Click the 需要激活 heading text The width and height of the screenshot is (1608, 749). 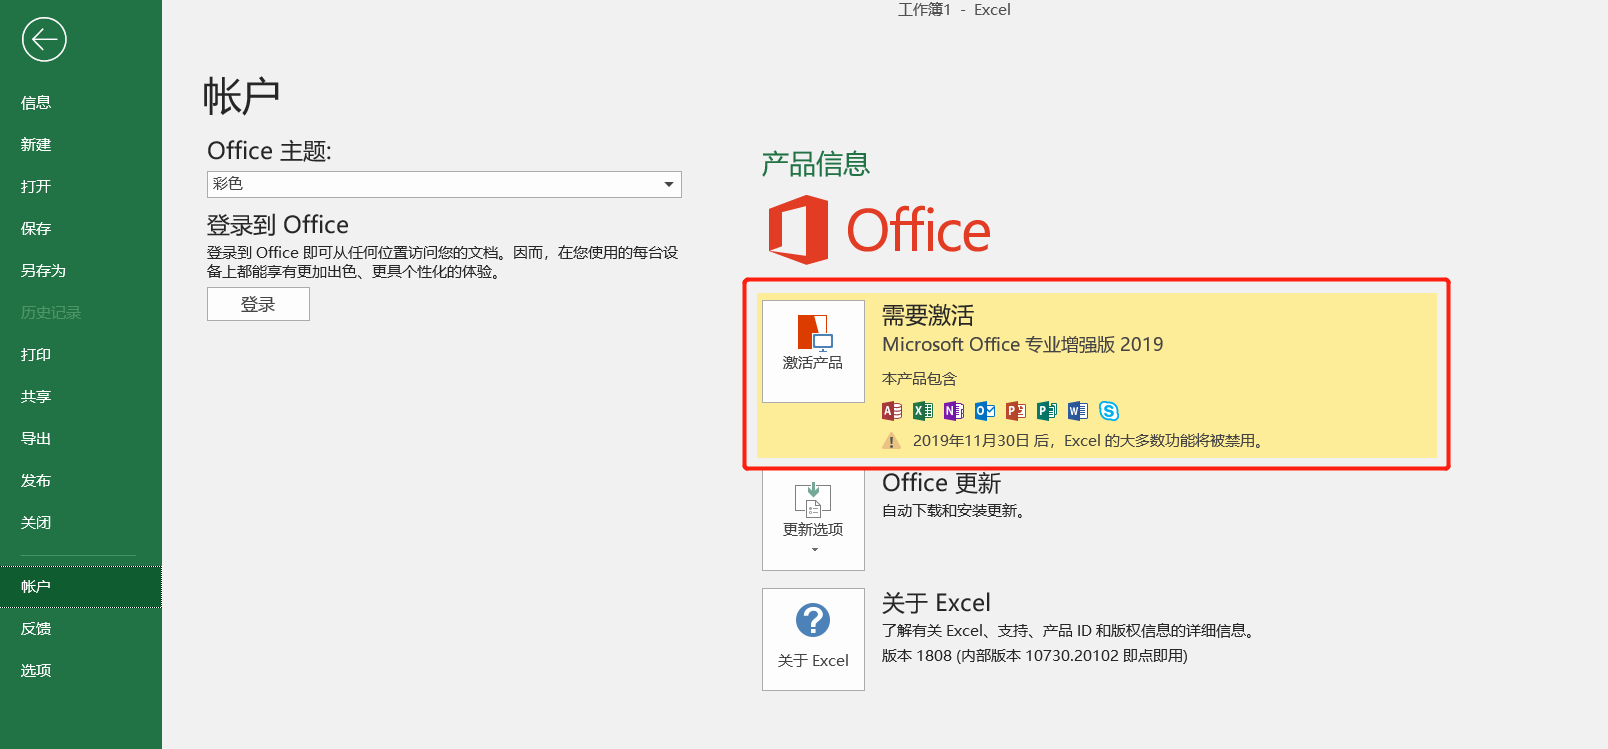tap(928, 316)
